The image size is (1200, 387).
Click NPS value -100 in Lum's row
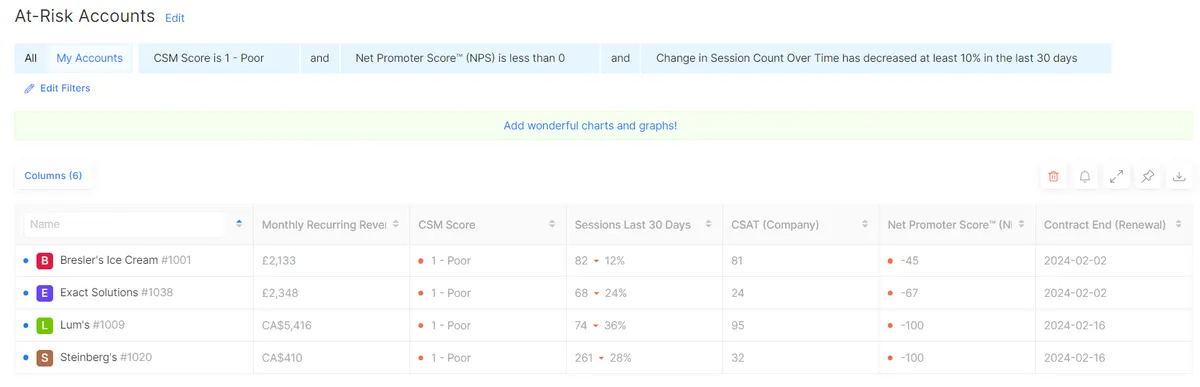pos(912,325)
